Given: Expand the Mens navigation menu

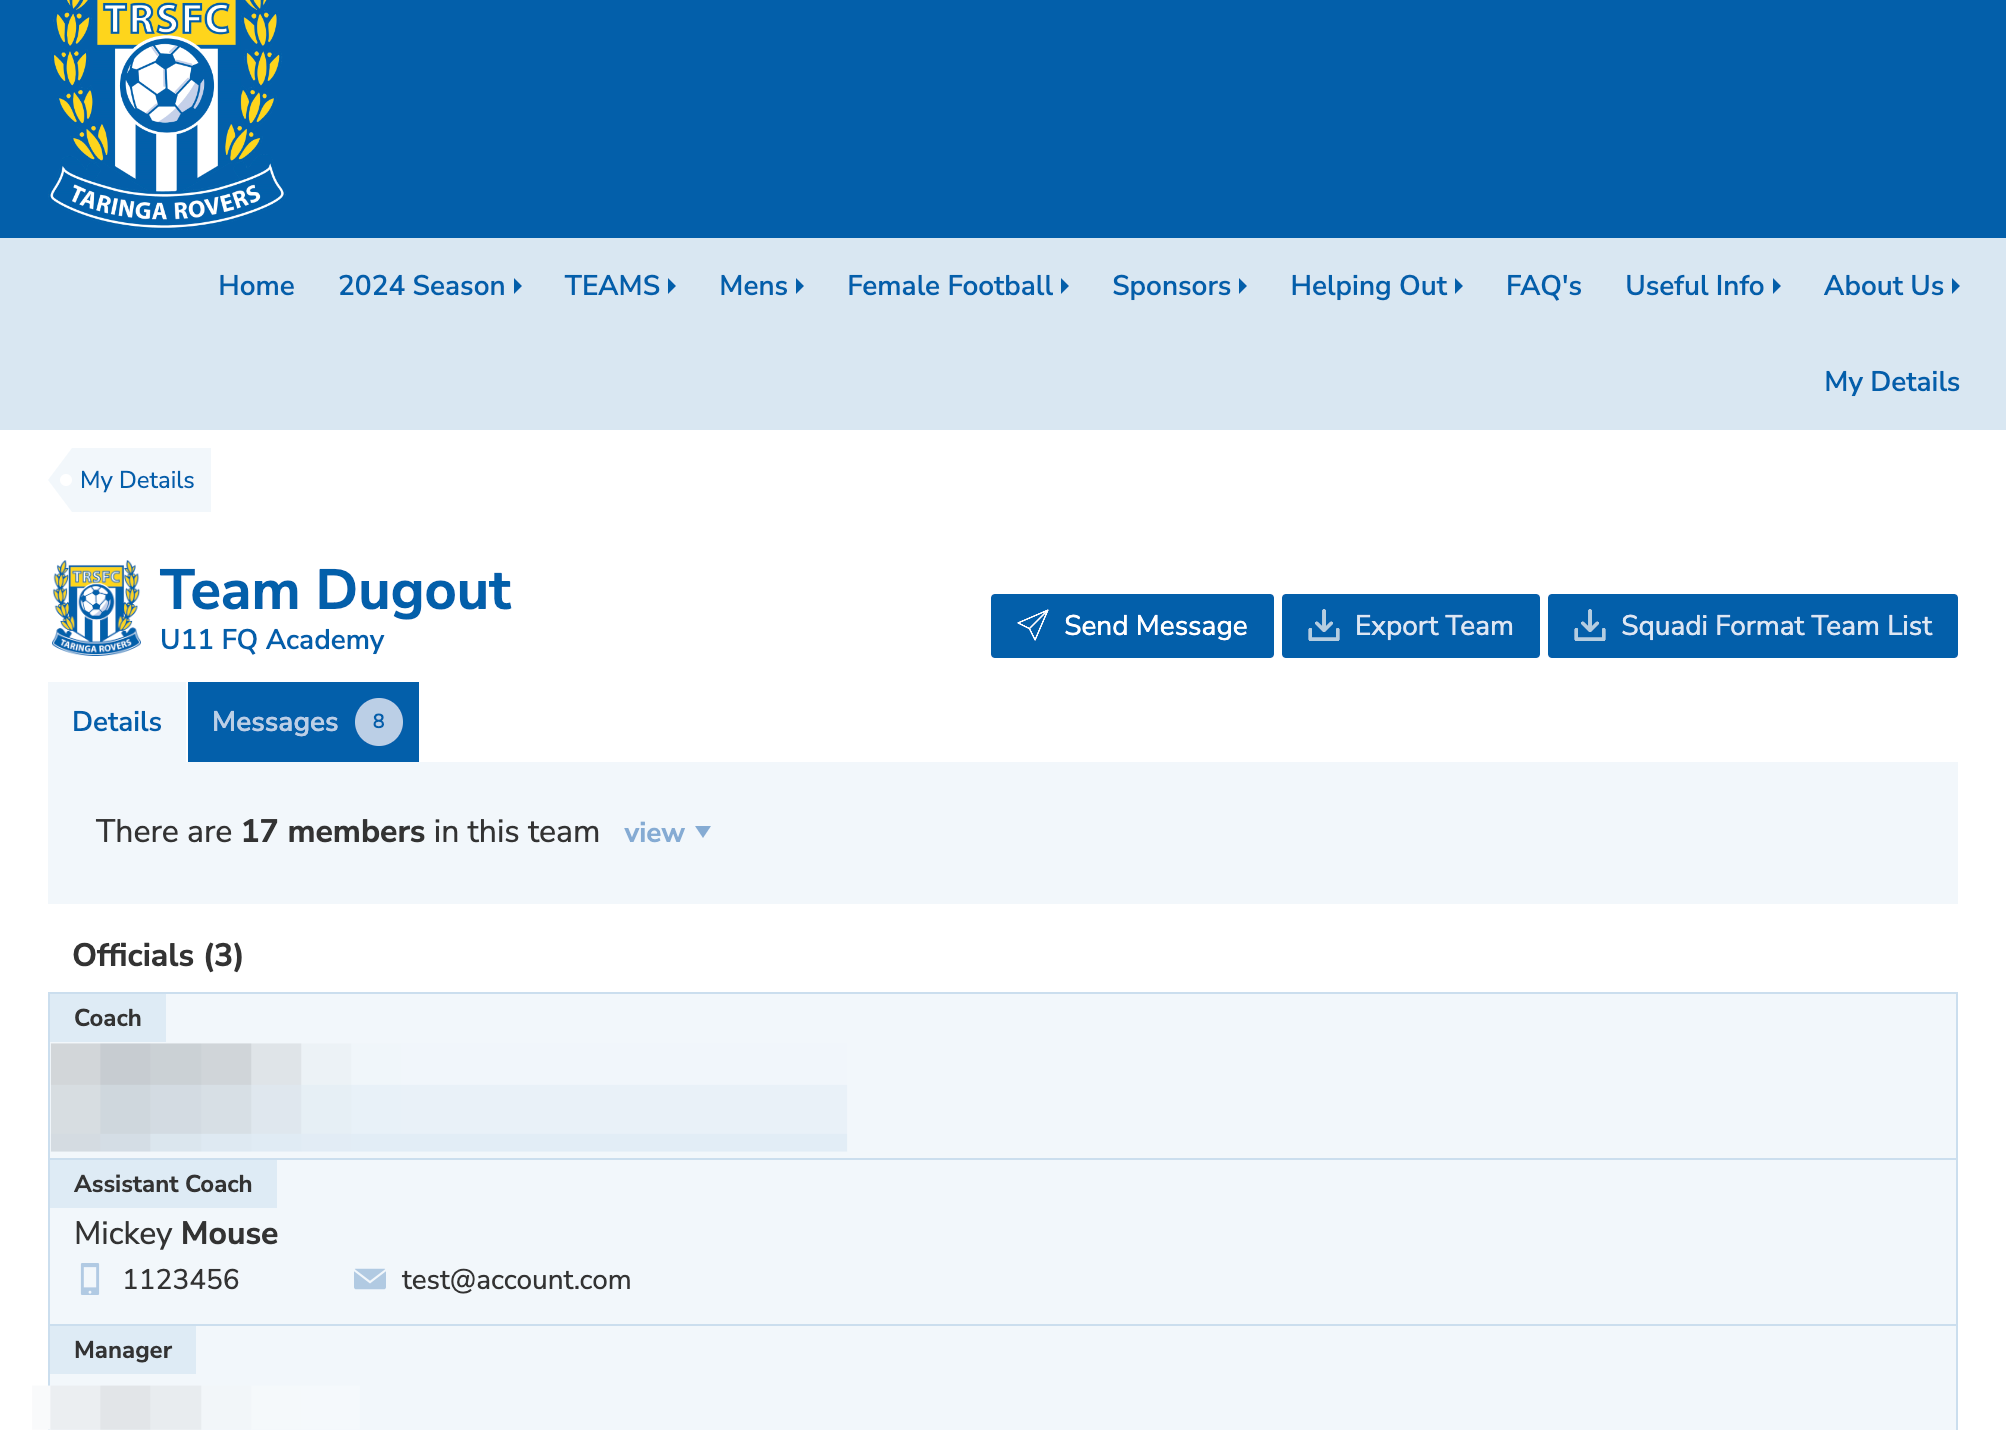Looking at the screenshot, I should pyautogui.click(x=762, y=286).
